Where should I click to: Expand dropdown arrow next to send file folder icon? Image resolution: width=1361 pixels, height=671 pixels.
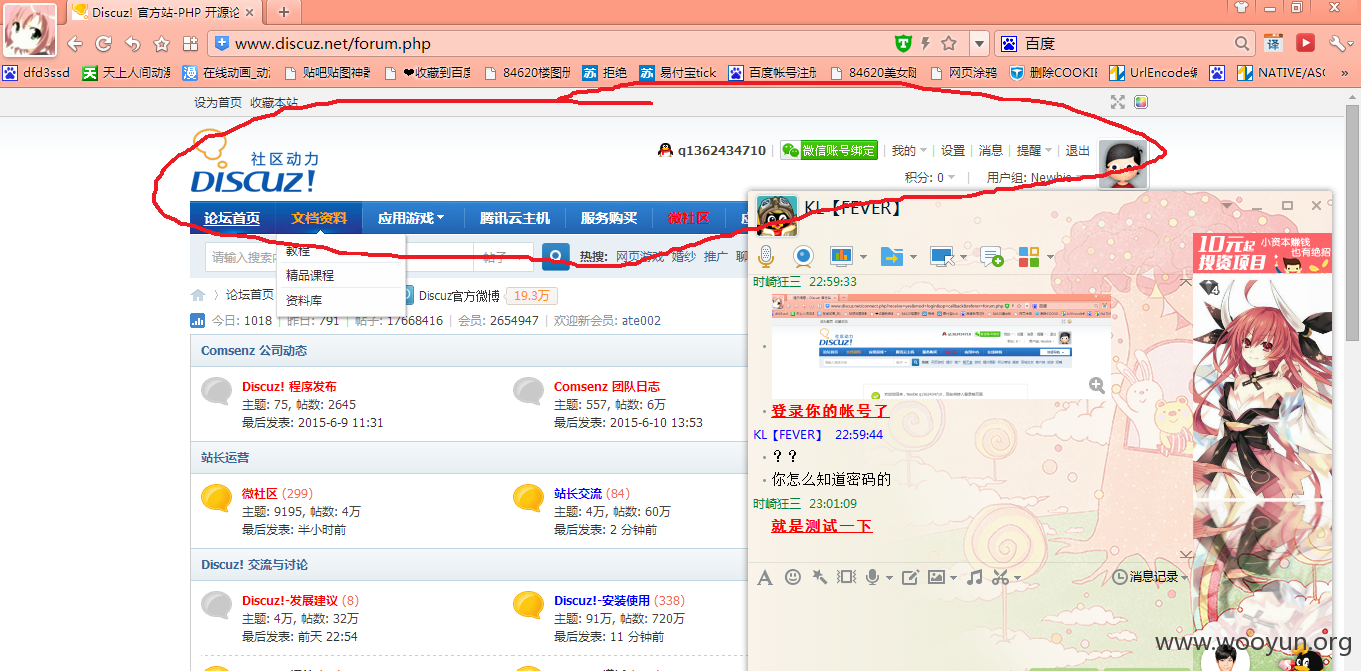coord(913,257)
